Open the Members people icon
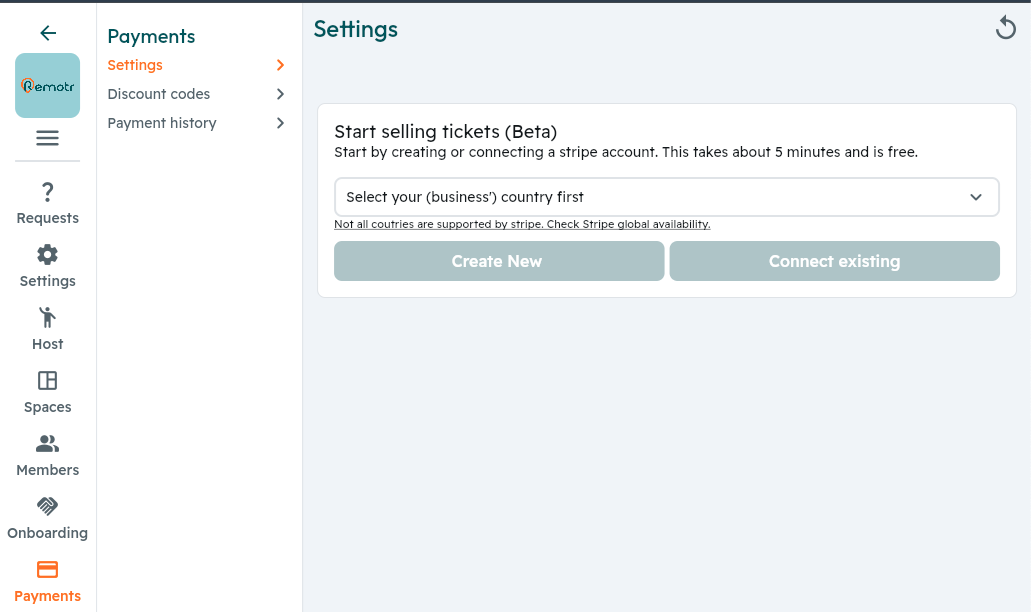This screenshot has width=1031, height=612. coord(47,444)
